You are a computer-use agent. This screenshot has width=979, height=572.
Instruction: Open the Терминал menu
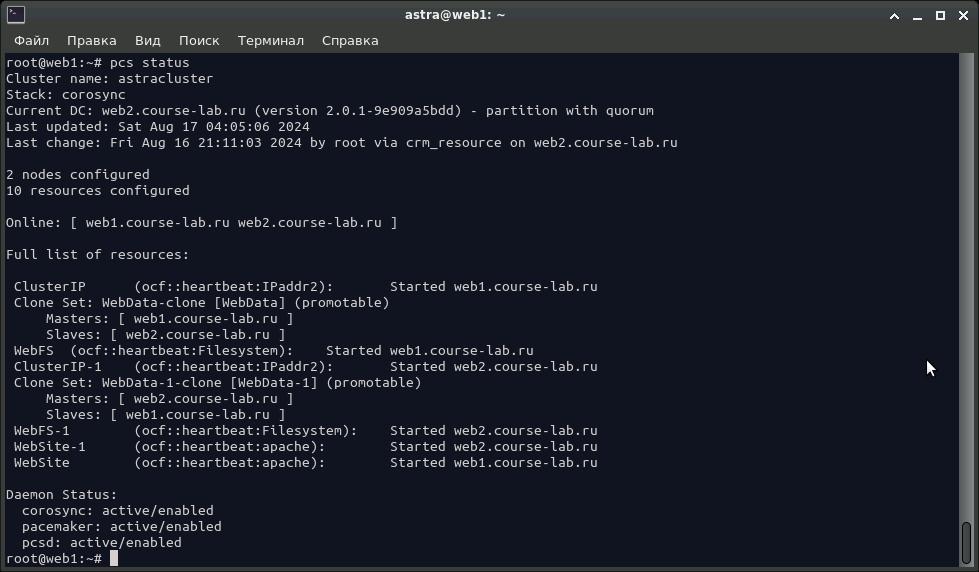(270, 40)
